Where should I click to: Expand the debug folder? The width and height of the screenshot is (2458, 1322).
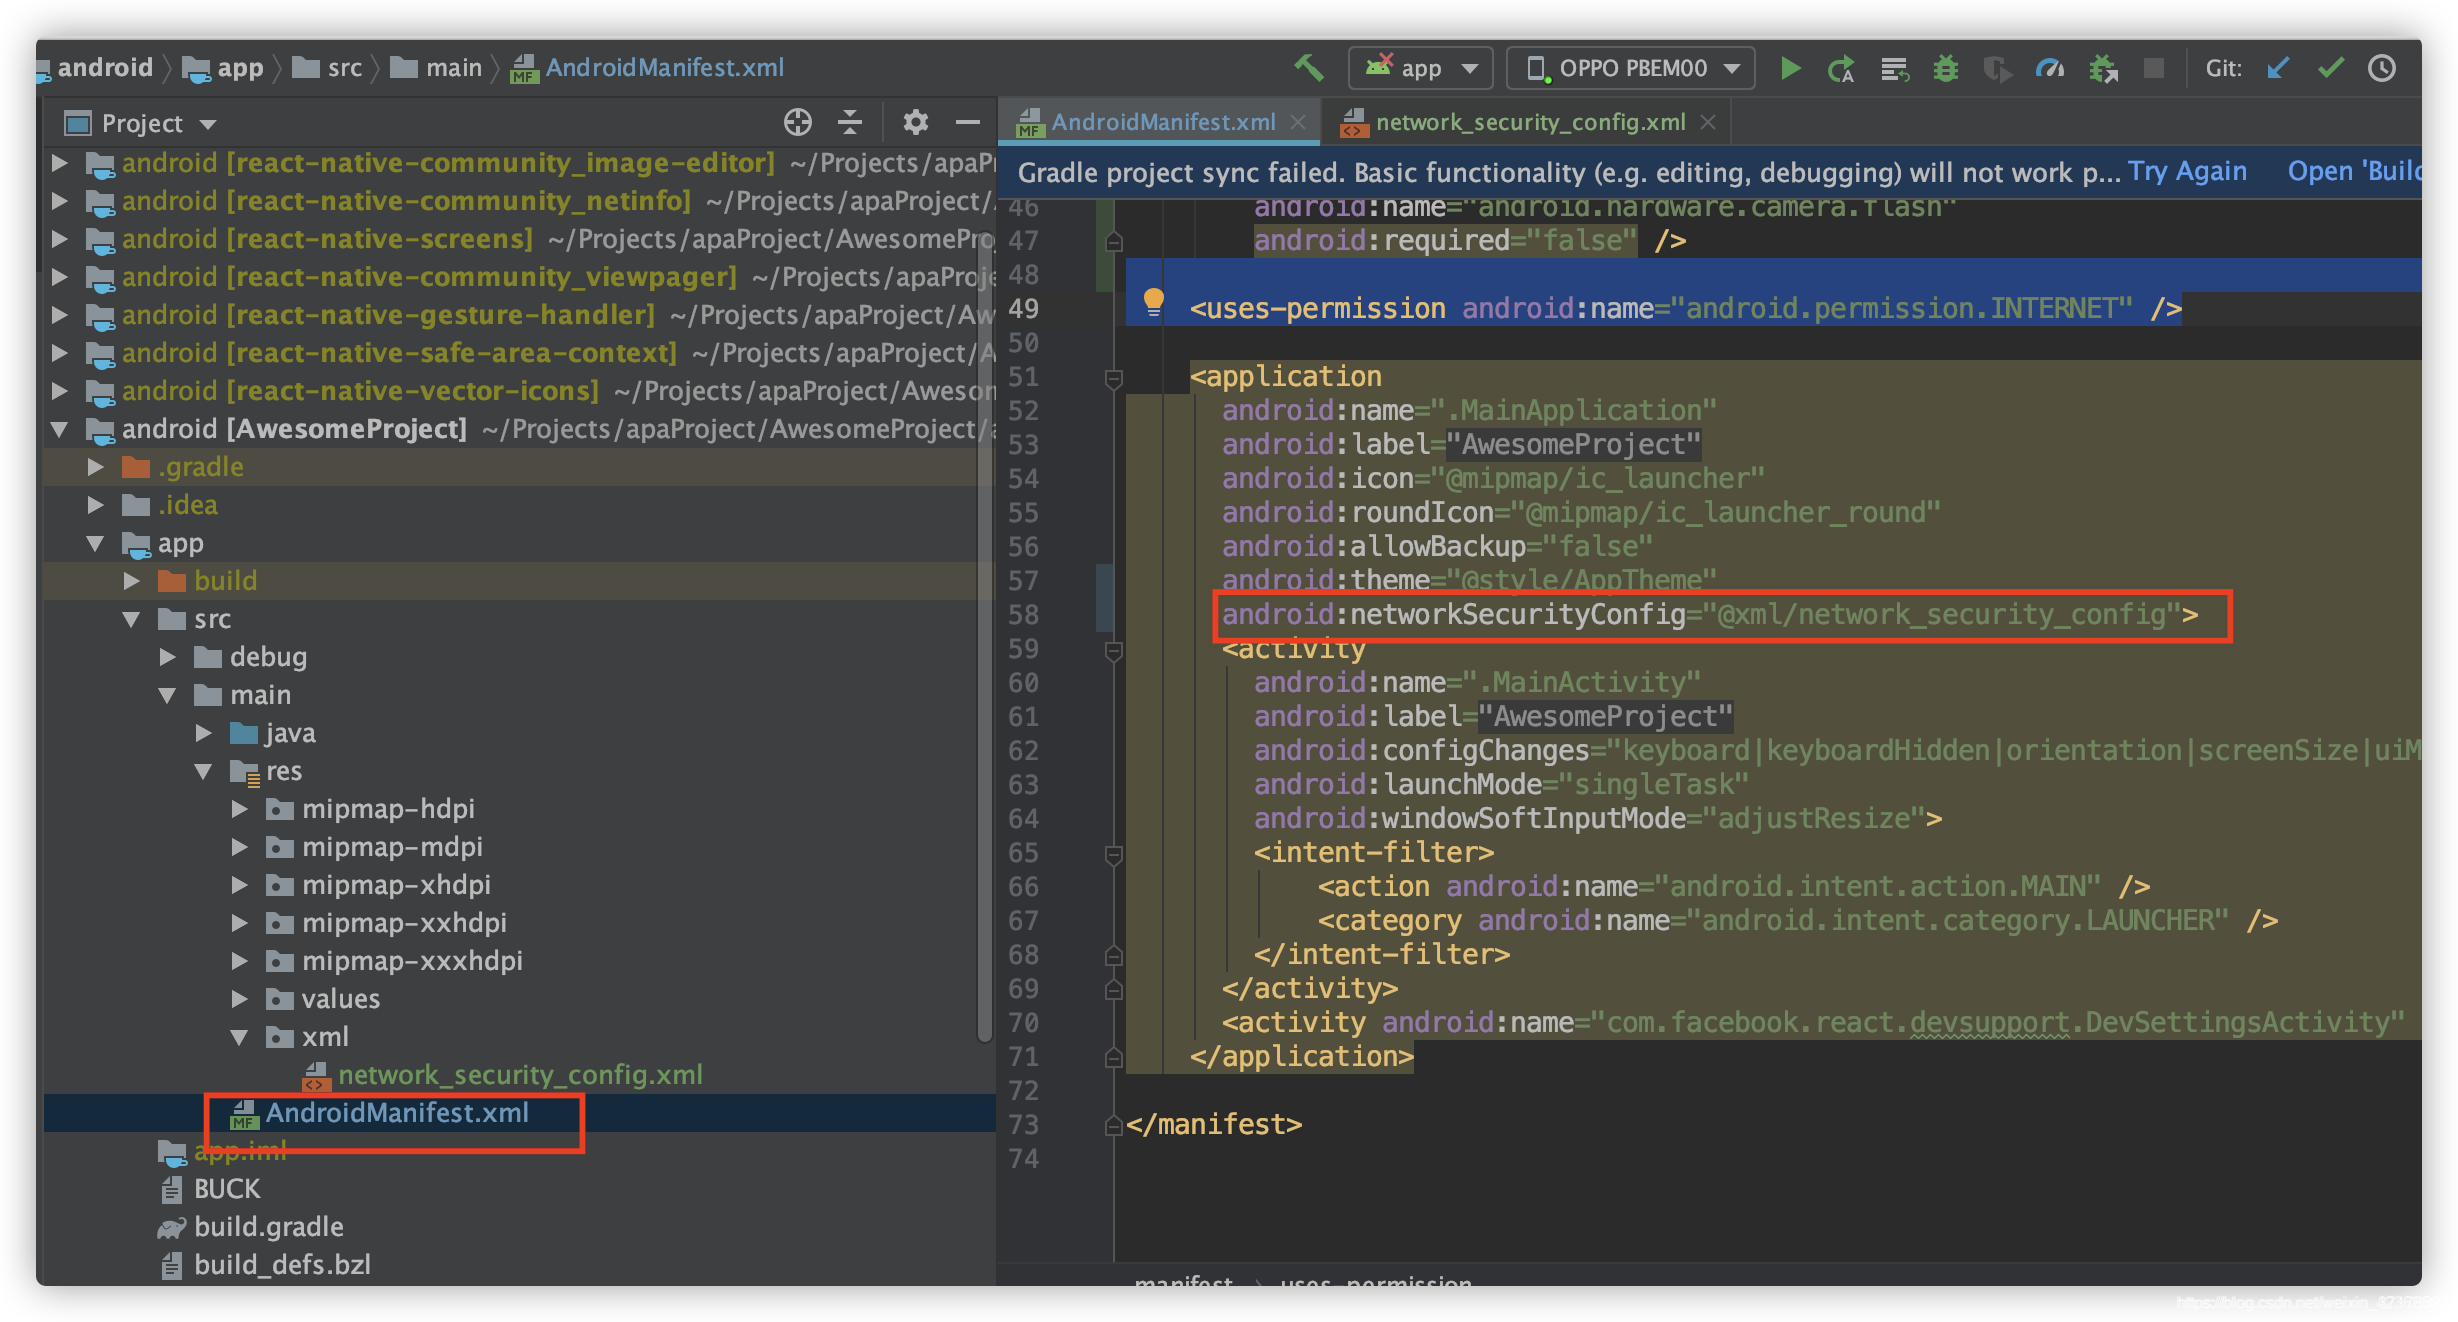(x=168, y=657)
